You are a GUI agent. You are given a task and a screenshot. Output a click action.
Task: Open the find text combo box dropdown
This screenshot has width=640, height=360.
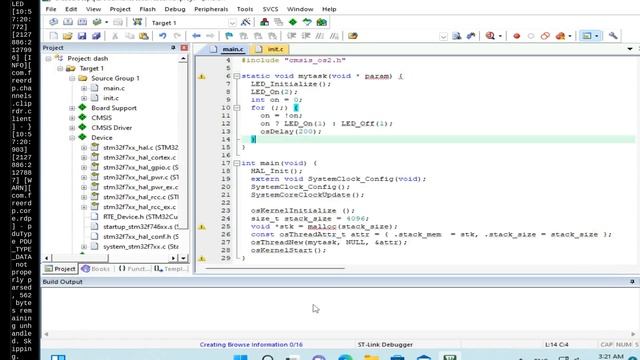coord(443,36)
